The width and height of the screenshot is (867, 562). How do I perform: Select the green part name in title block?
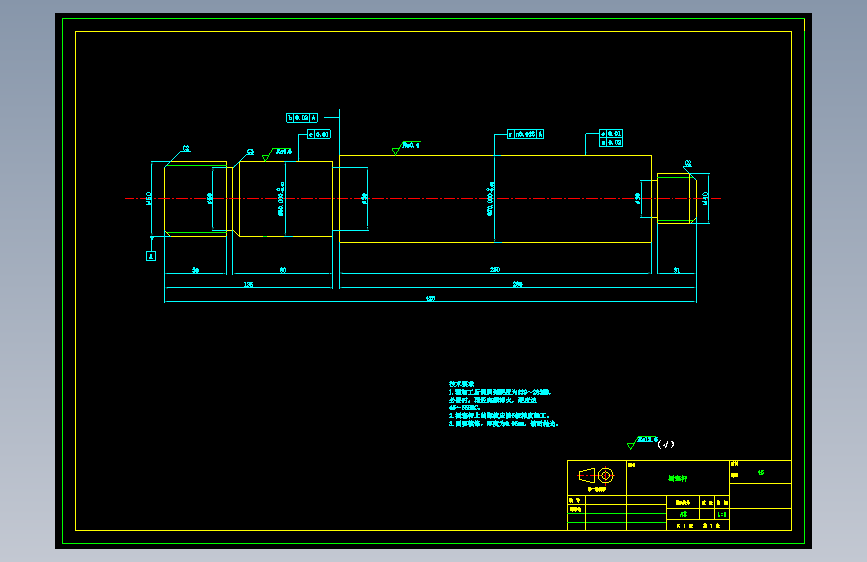pos(677,478)
